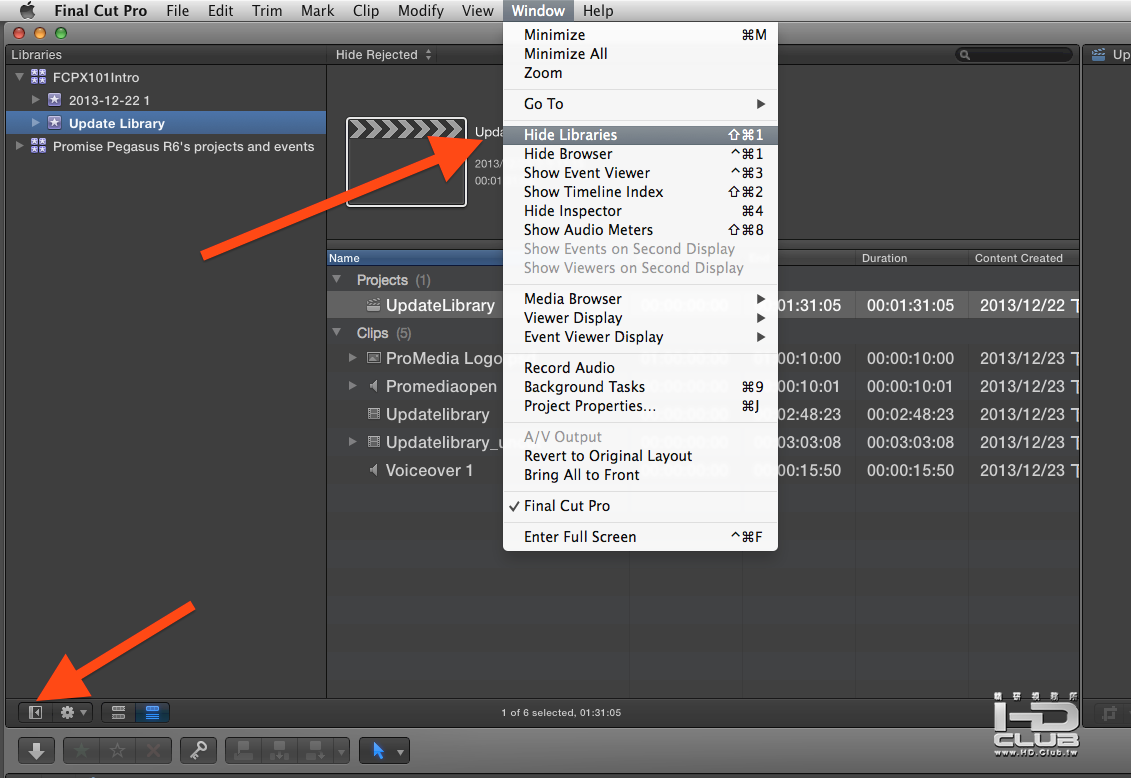This screenshot has width=1131, height=778.
Task: Switch browser to filmstrip view
Action: tap(118, 712)
